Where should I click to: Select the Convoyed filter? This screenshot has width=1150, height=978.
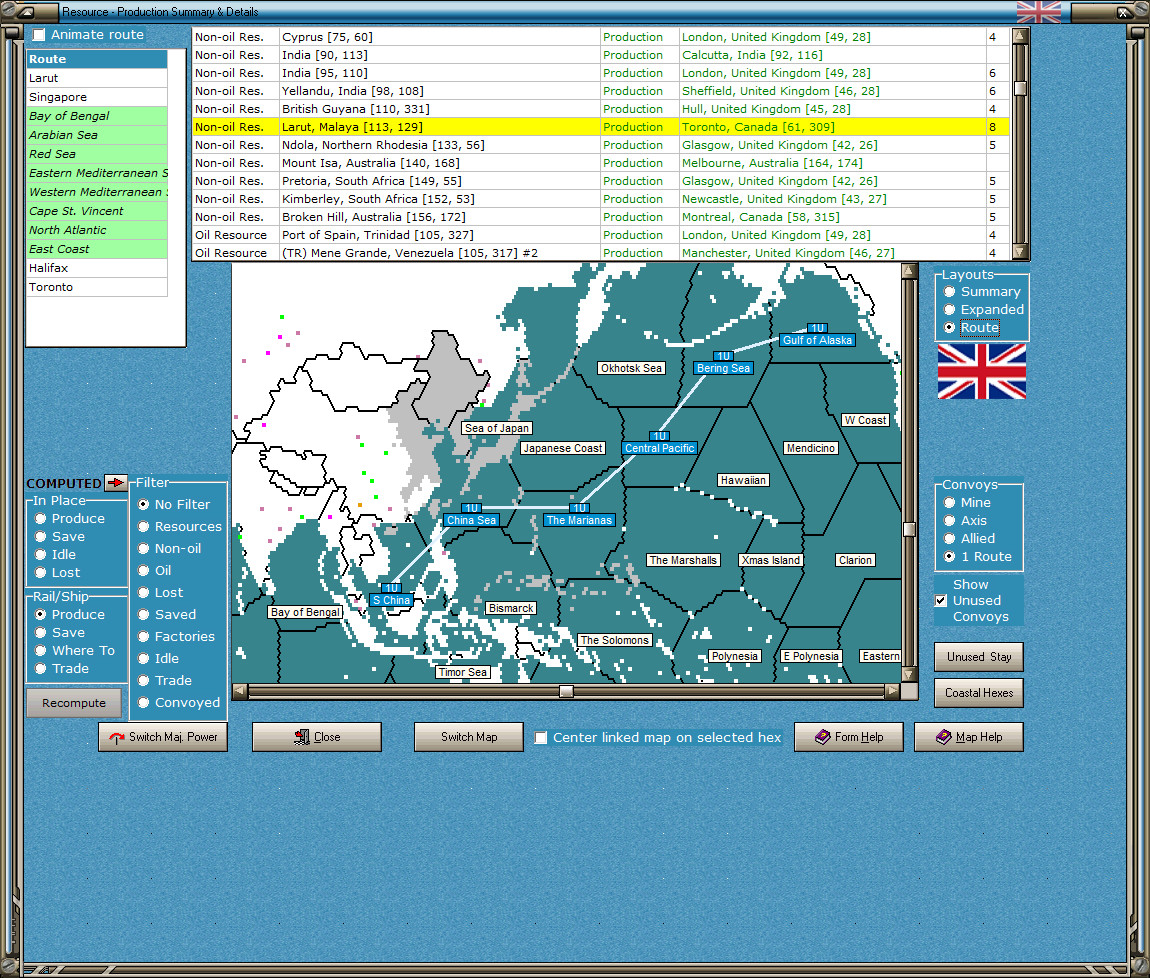[x=144, y=703]
